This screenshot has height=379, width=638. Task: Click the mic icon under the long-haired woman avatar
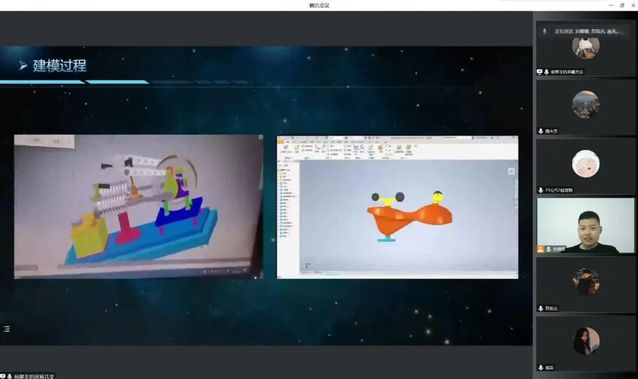coord(541,367)
